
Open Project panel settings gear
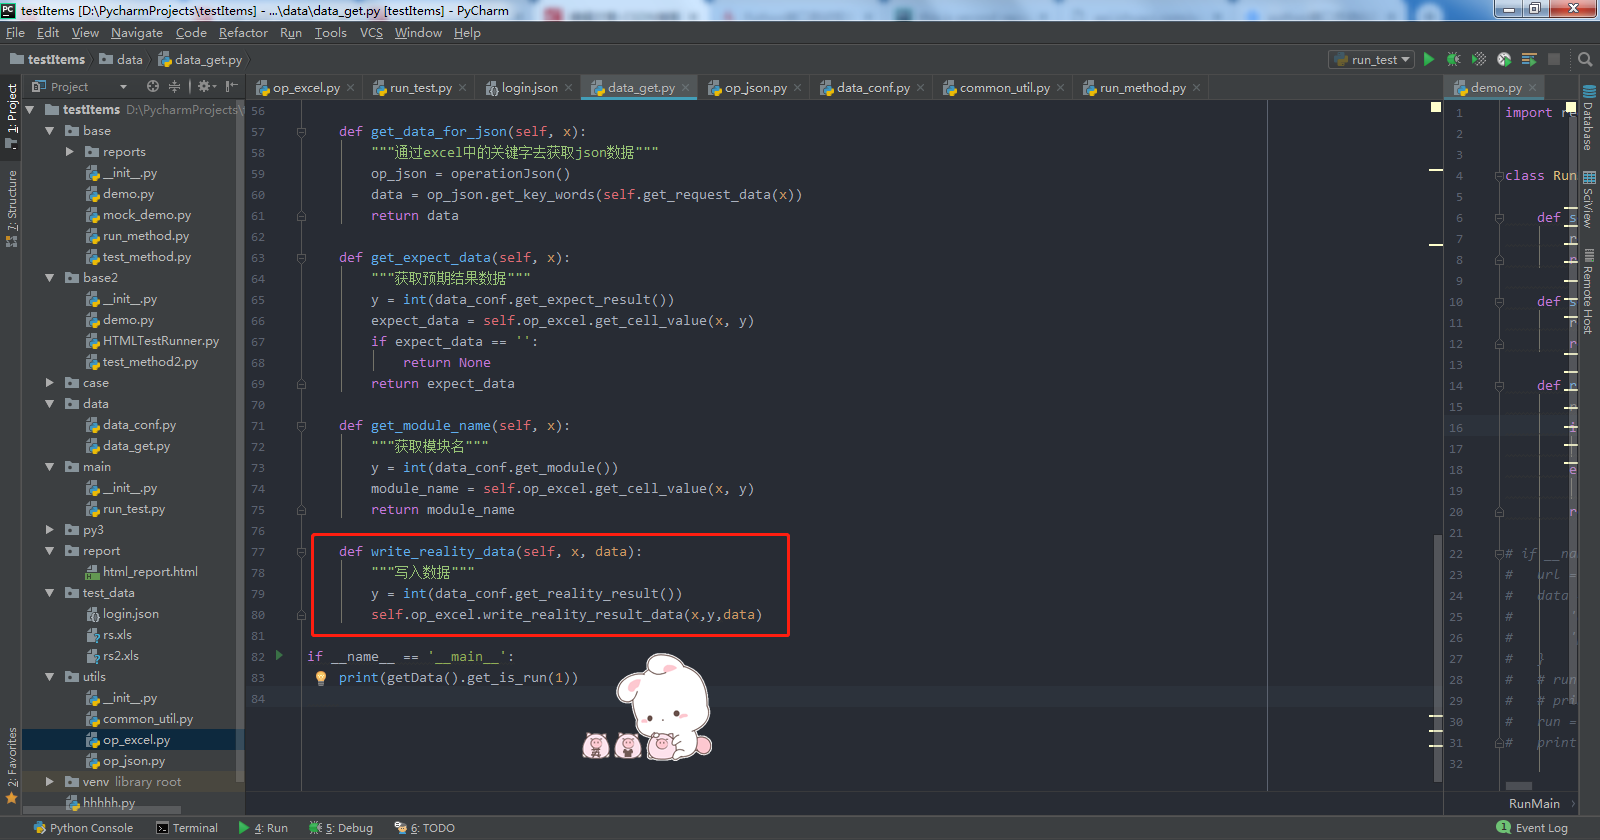(204, 87)
